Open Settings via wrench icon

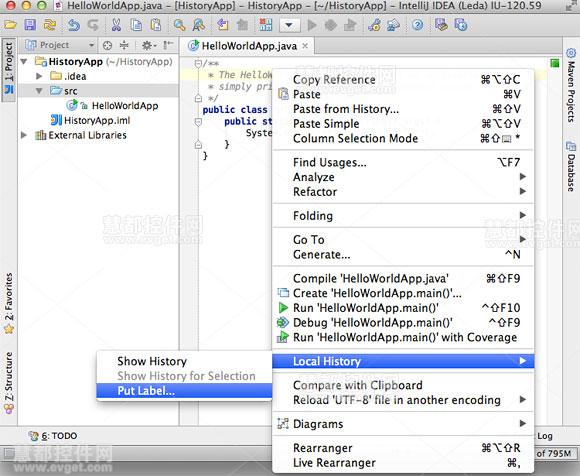374,25
